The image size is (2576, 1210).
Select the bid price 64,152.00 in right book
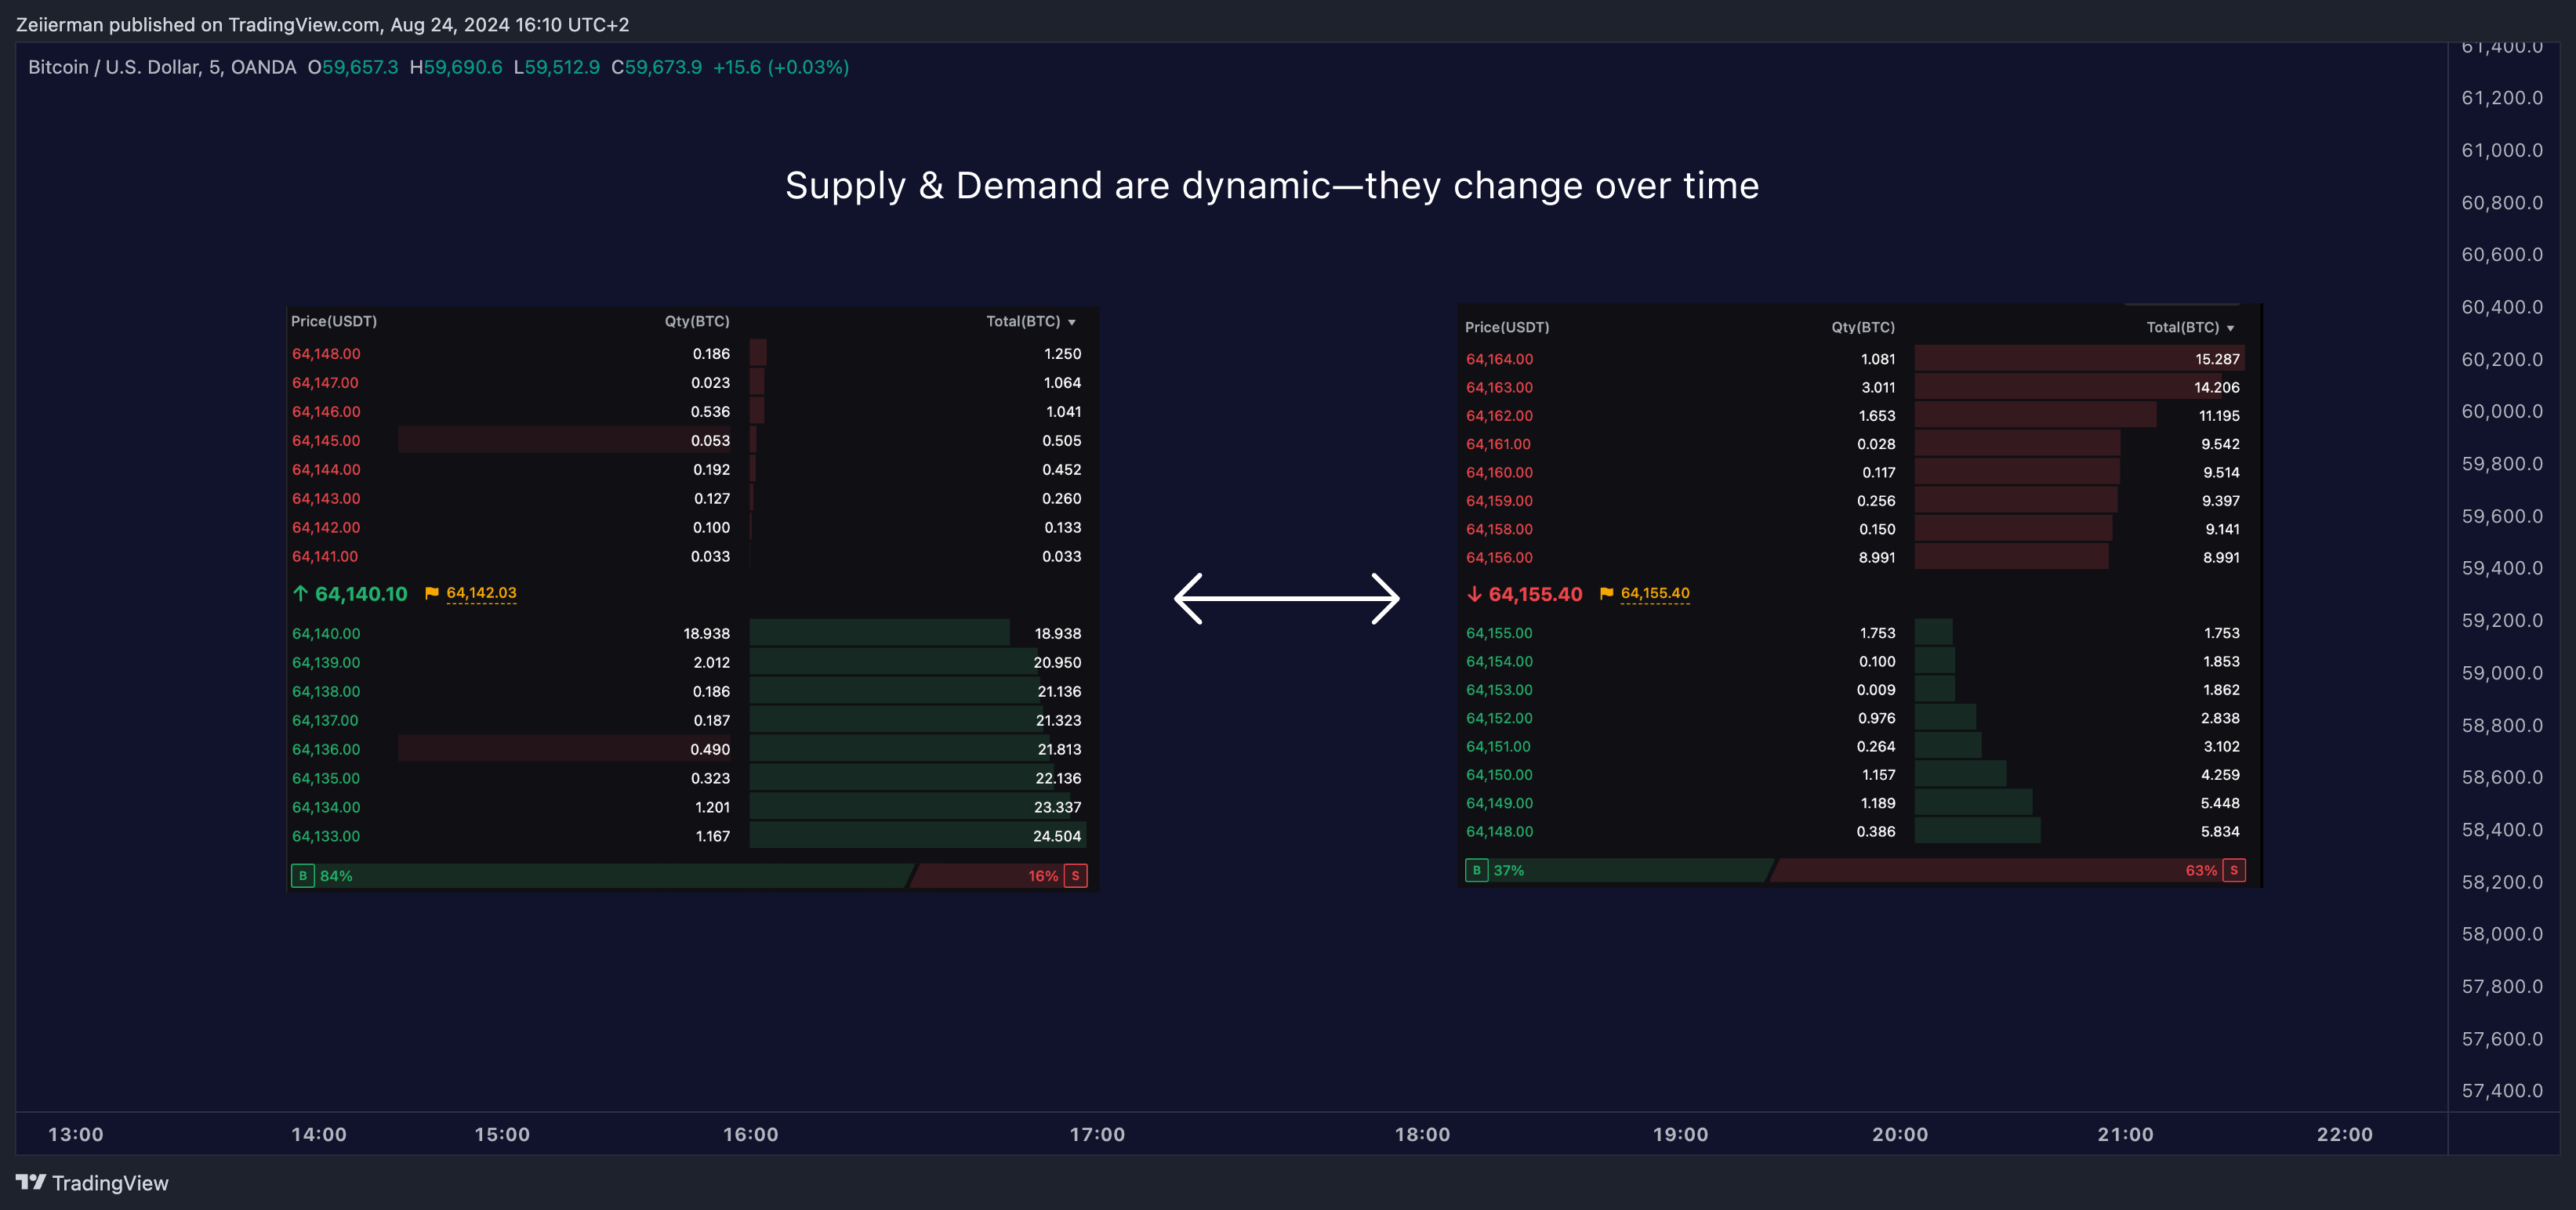1499,719
